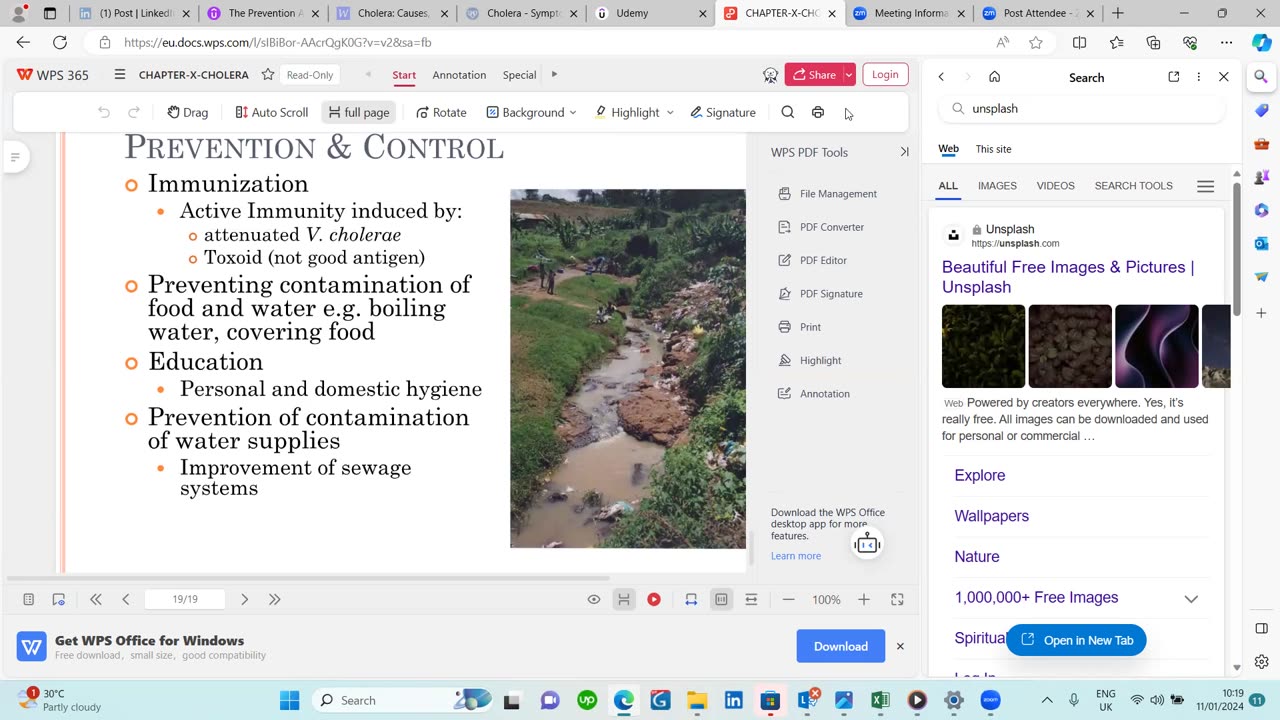Open SEARCH TOOLS in sidebar
The height and width of the screenshot is (720, 1280).
click(x=1133, y=186)
